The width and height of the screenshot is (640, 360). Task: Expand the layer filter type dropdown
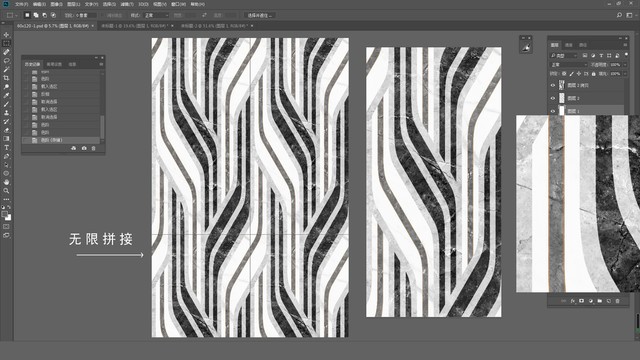[x=564, y=56]
